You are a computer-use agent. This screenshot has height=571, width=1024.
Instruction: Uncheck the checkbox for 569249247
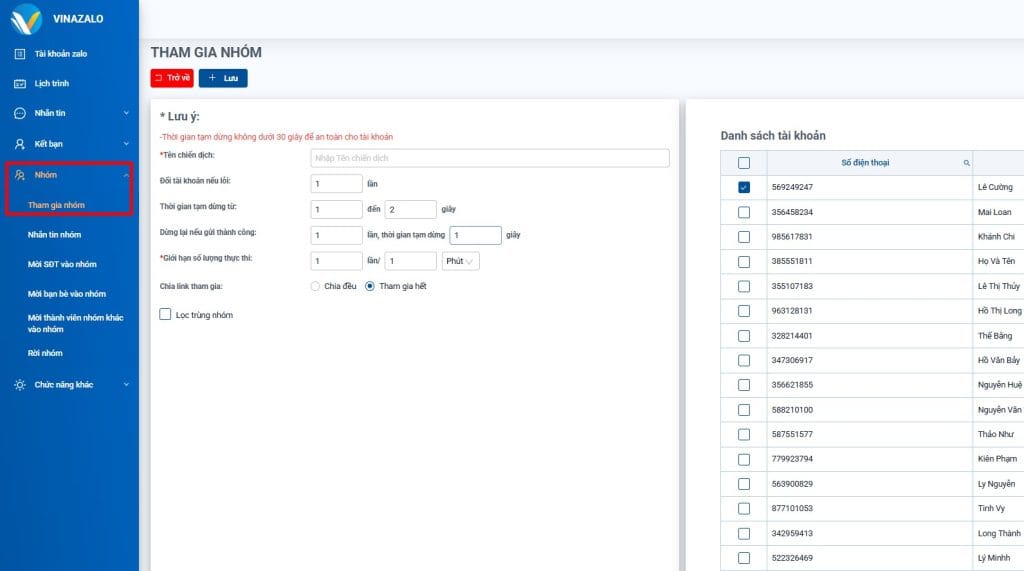pos(743,187)
